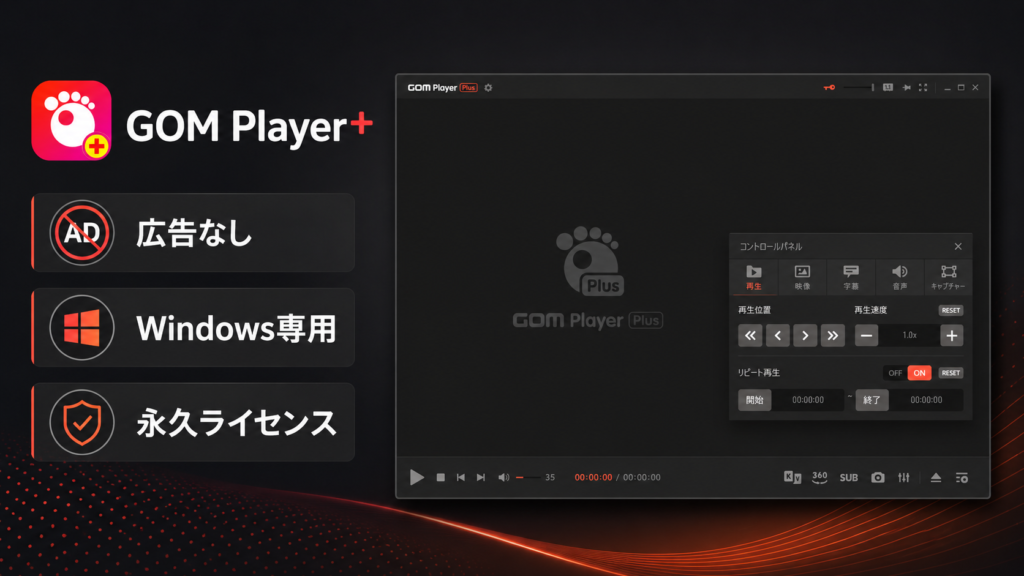The width and height of the screenshot is (1024, 576).
Task: Click the red key icon in title bar
Action: 829,88
